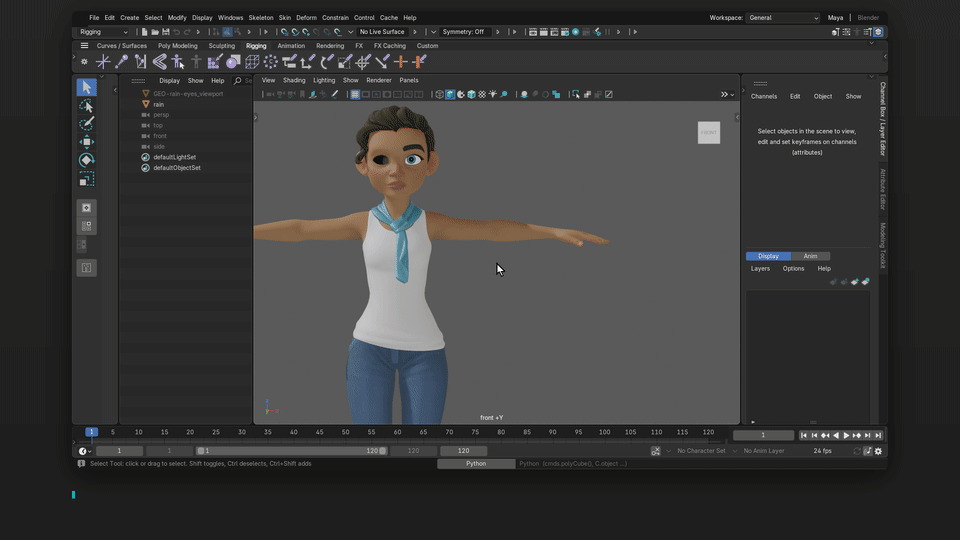Click the save scene disk icon

click(165, 32)
